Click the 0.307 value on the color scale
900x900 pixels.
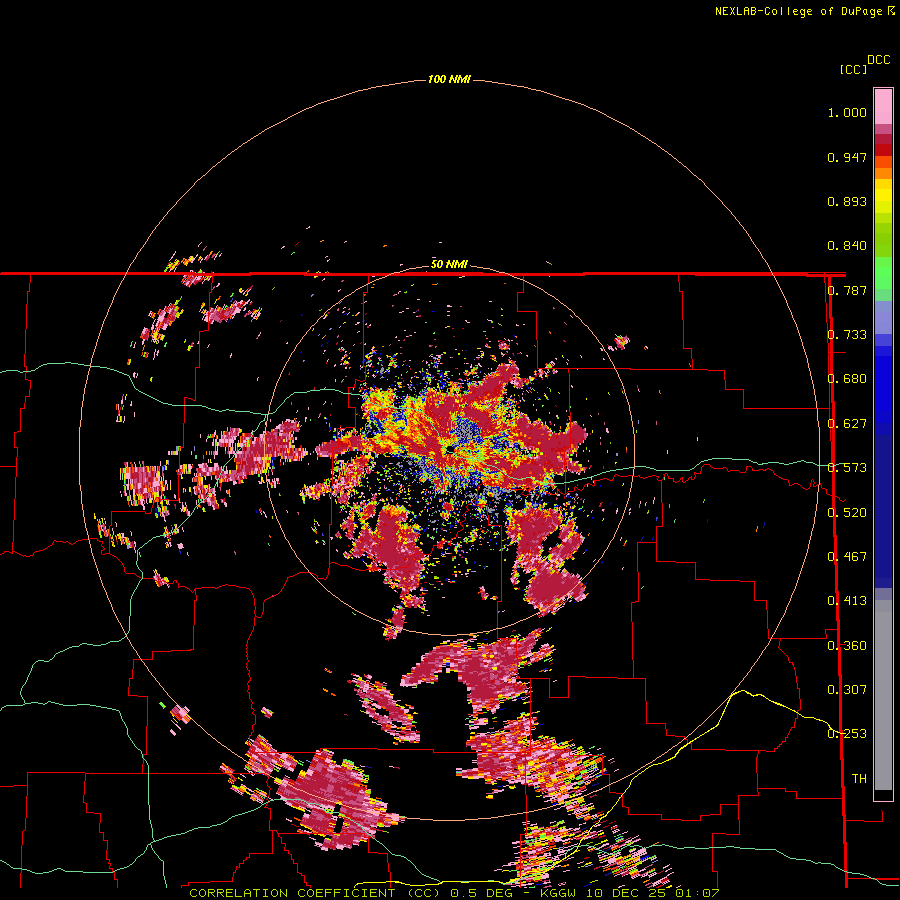coord(847,690)
